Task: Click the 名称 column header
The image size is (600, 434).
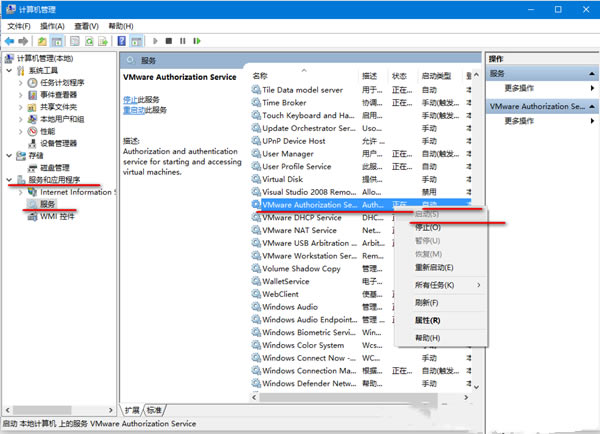Action: click(x=262, y=75)
